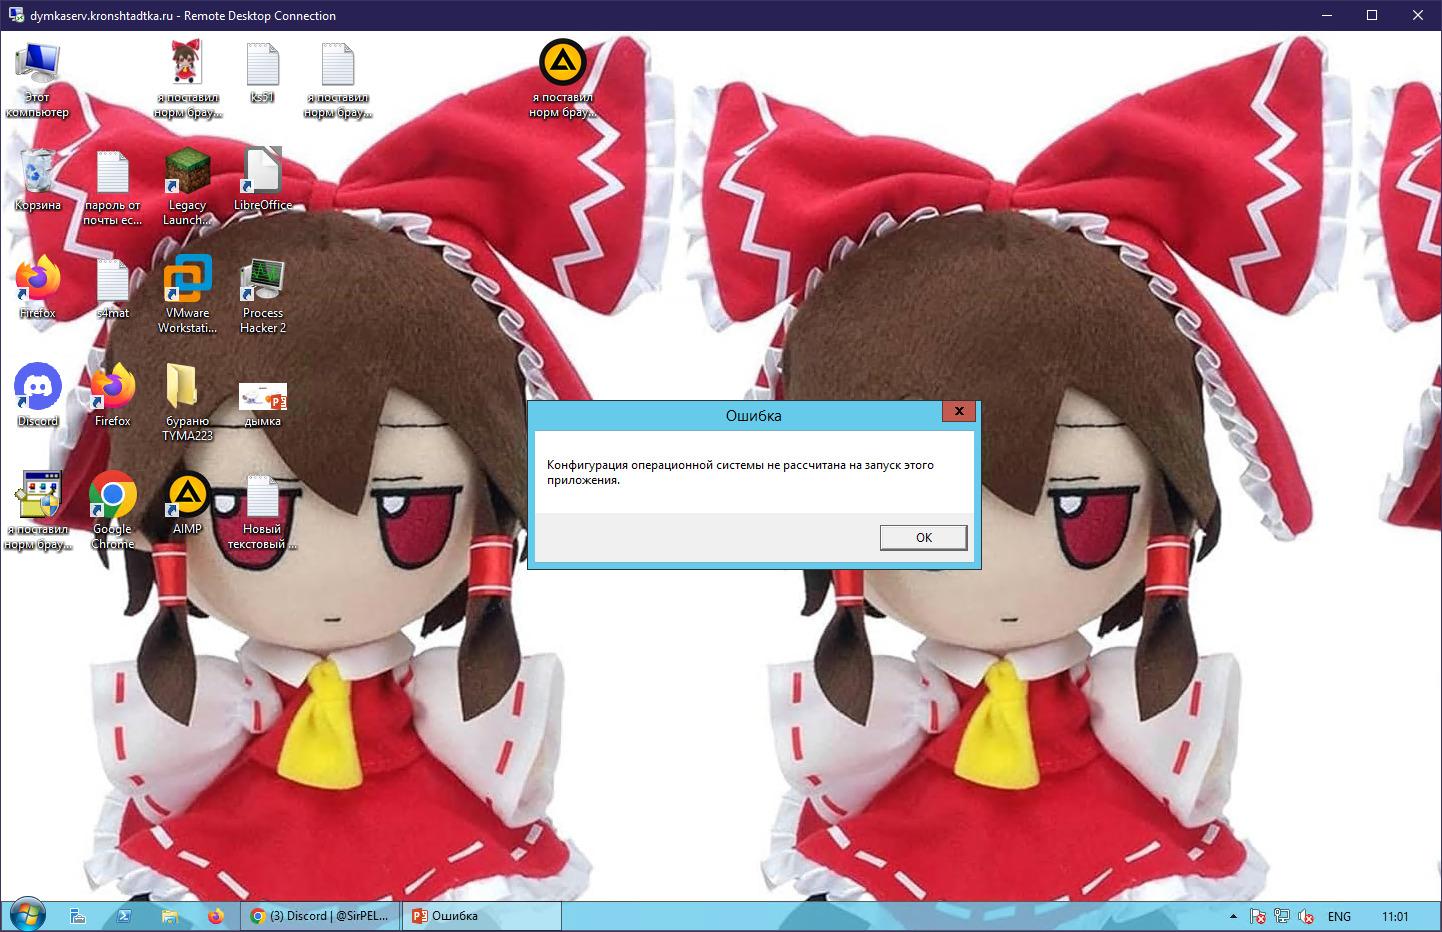Switch to the Ошибка PowerPoint taskbar item

[482, 916]
